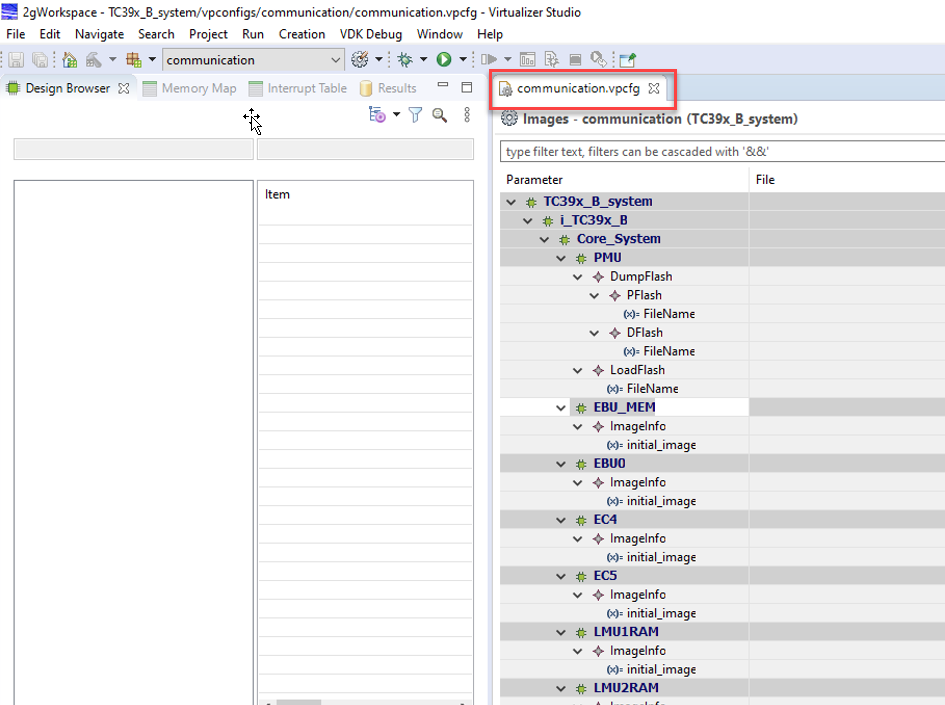Click the home build icon in toolbar
The width and height of the screenshot is (945, 705).
coord(70,60)
